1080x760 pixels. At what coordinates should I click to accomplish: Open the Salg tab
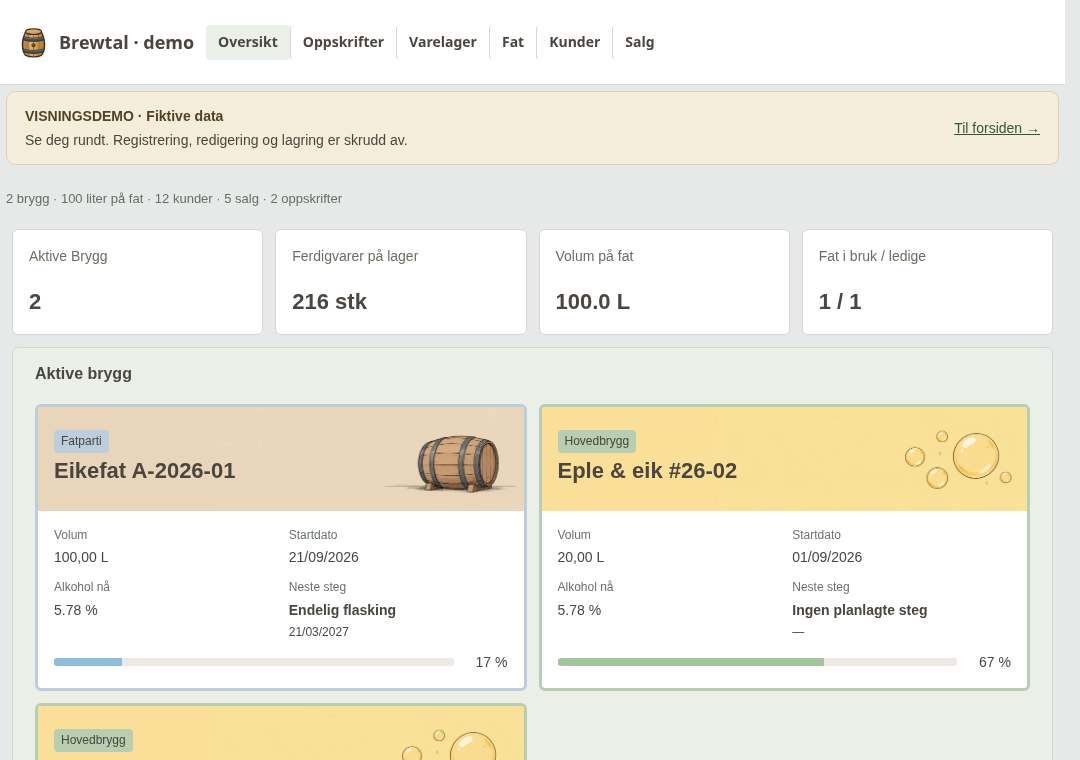pos(639,42)
